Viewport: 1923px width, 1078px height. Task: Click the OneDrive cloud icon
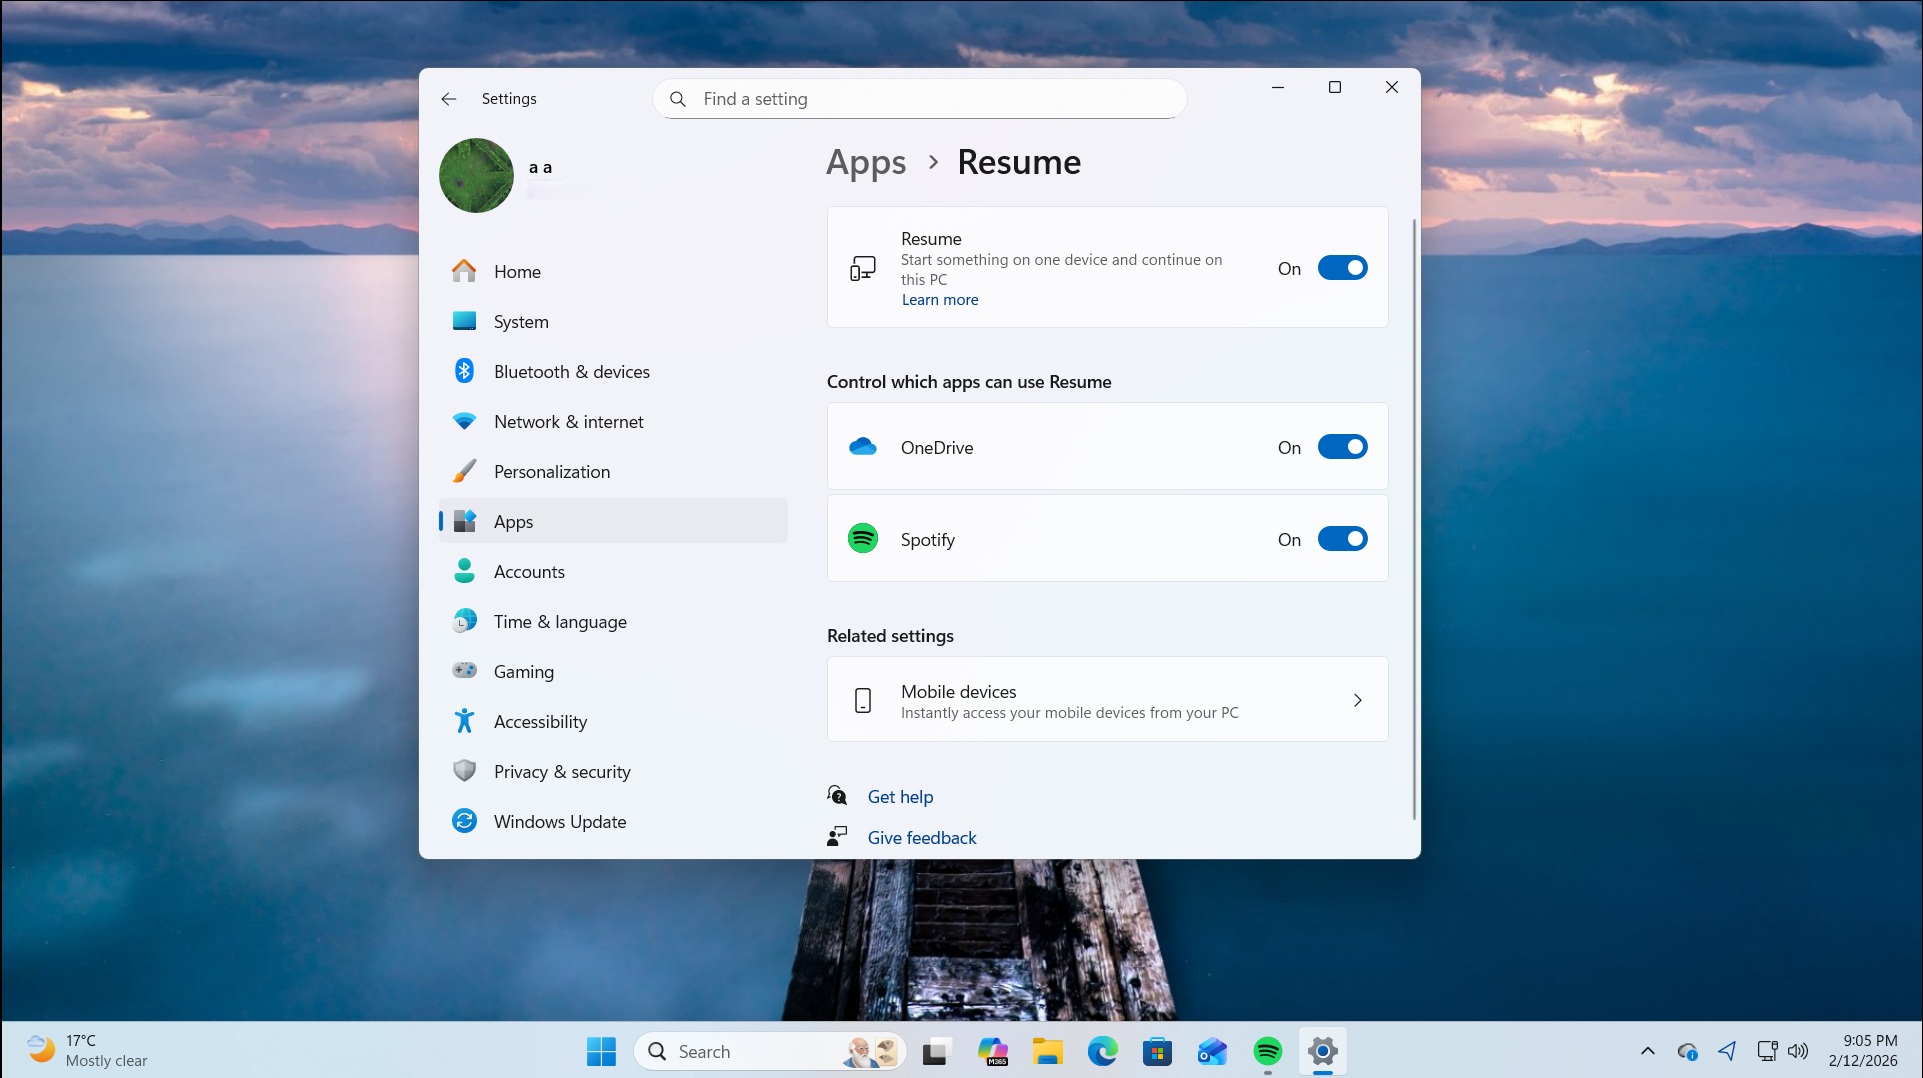(862, 446)
